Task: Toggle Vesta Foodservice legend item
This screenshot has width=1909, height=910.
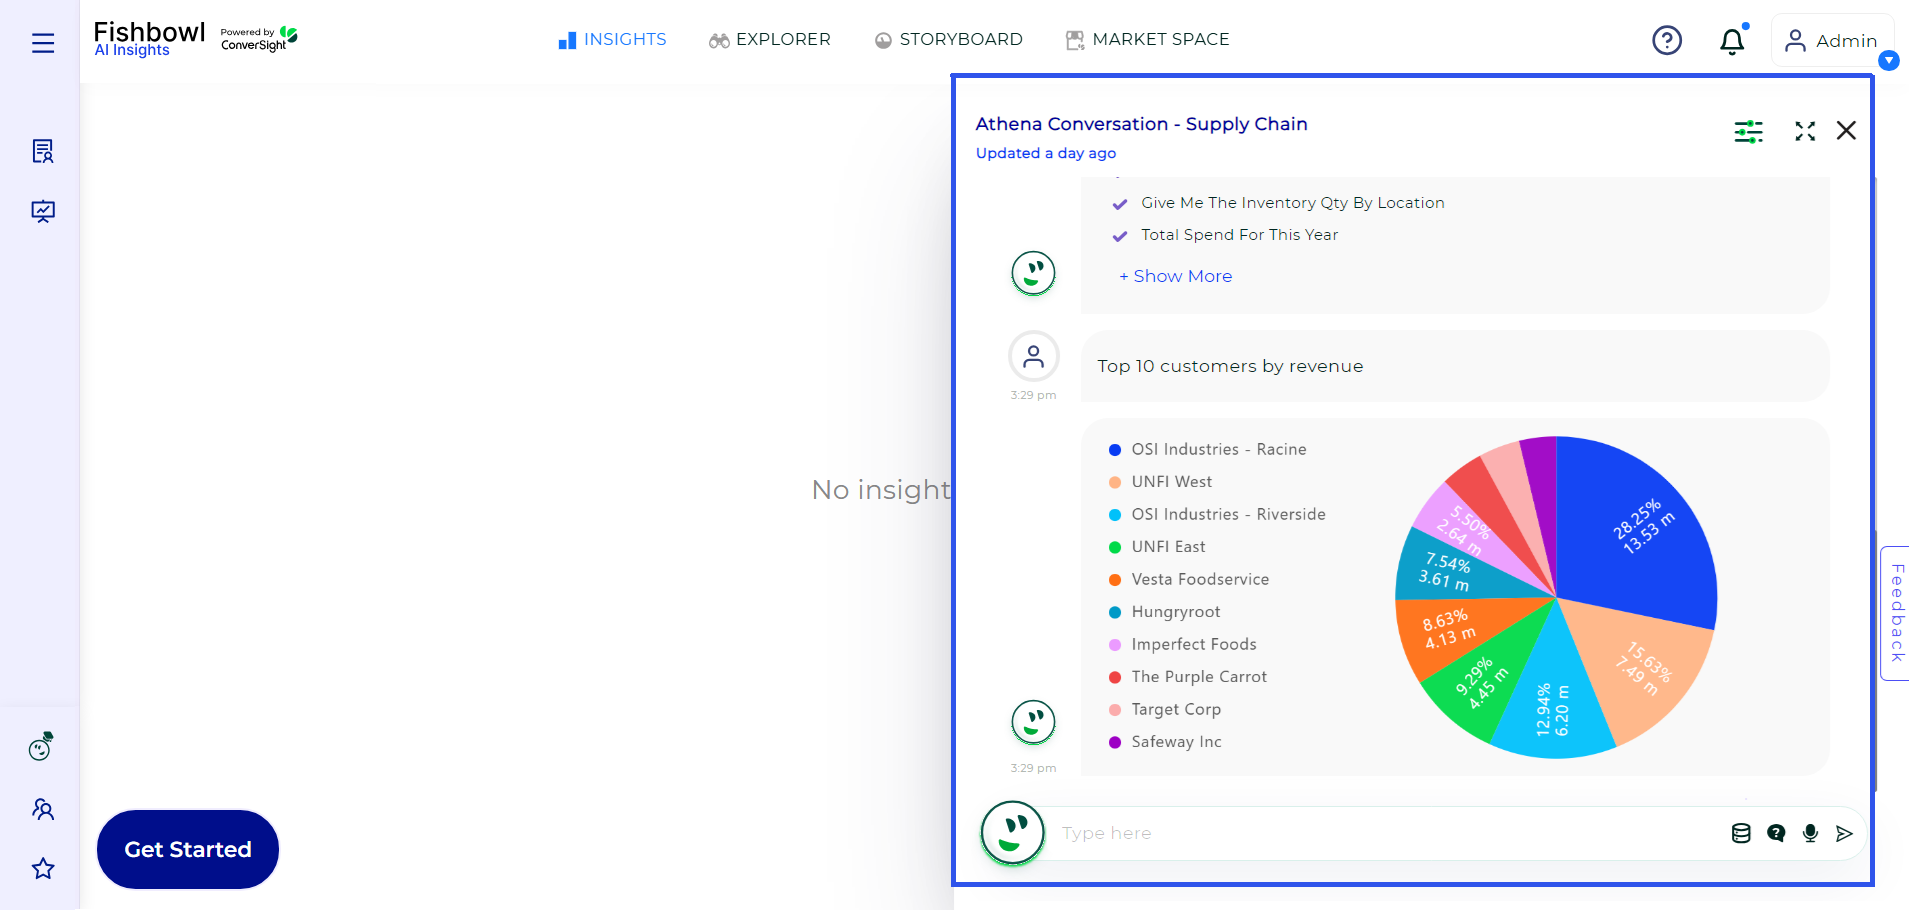Action: 1189,580
